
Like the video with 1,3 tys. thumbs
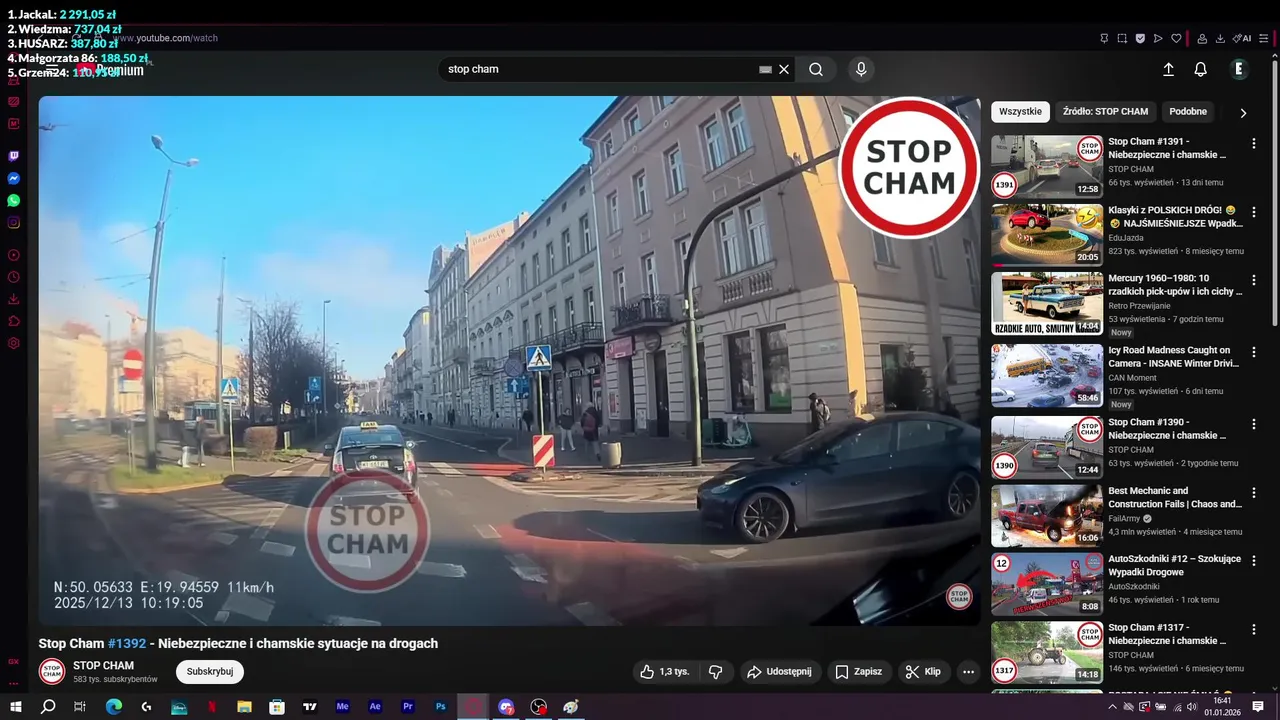[x=664, y=672]
